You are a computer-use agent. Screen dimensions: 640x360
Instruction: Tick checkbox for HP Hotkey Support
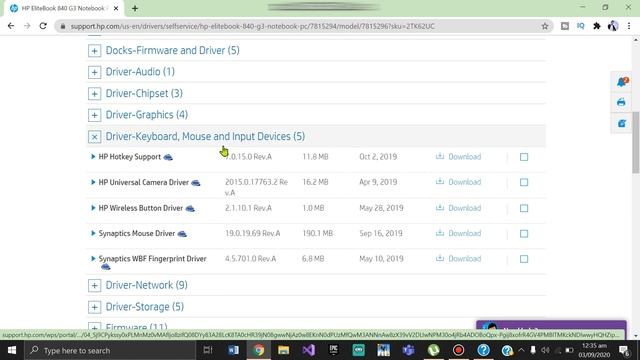pyautogui.click(x=524, y=157)
